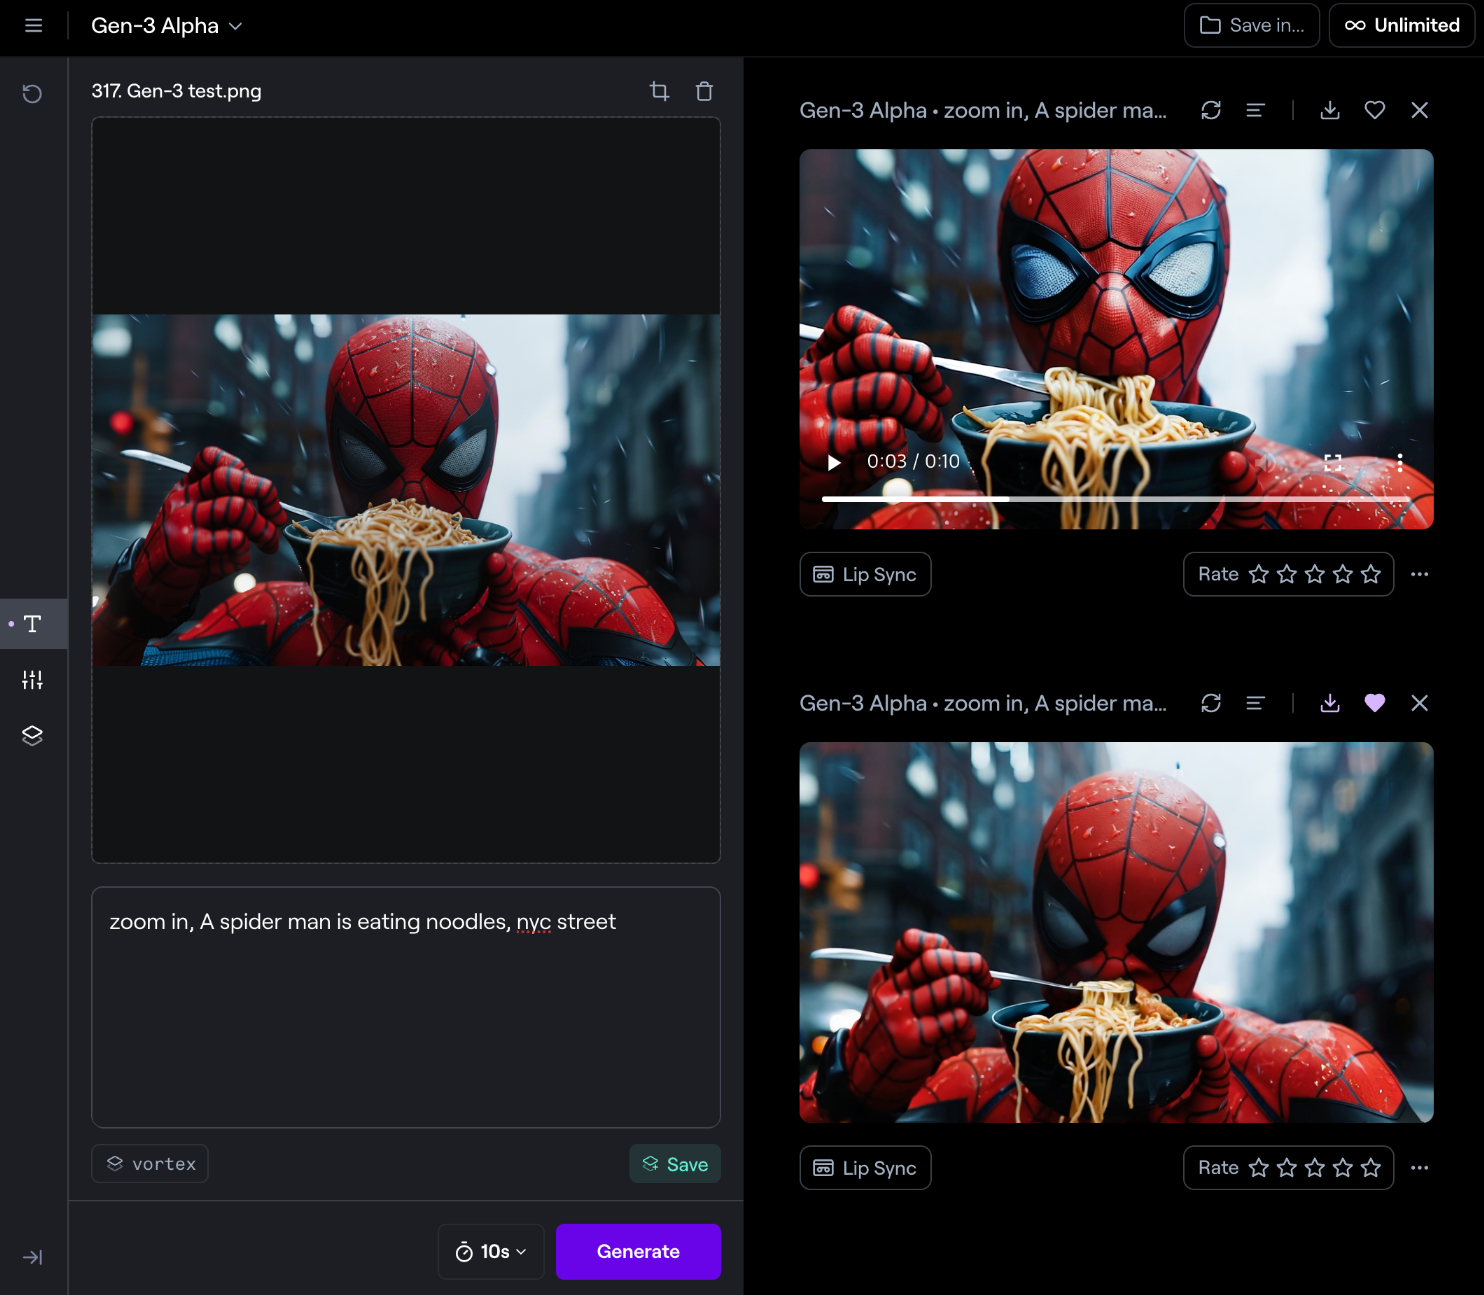The image size is (1484, 1295).
Task: Click the vortex preset tag
Action: [x=150, y=1164]
